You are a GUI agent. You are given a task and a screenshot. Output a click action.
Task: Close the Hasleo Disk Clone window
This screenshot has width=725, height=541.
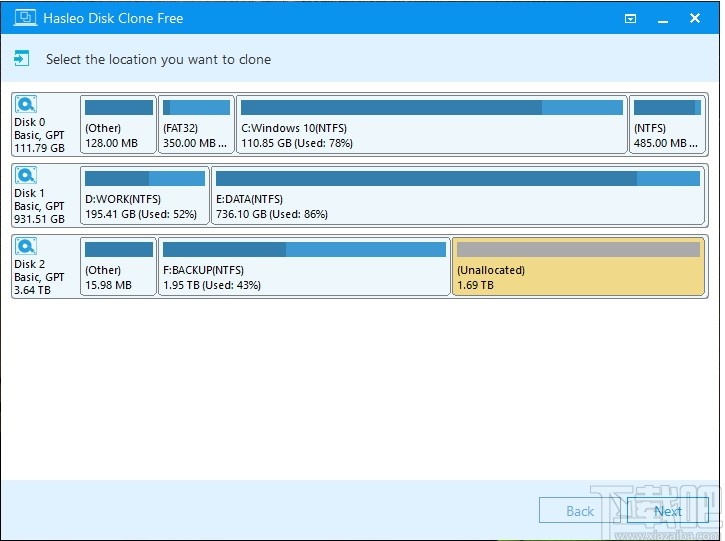pos(694,18)
